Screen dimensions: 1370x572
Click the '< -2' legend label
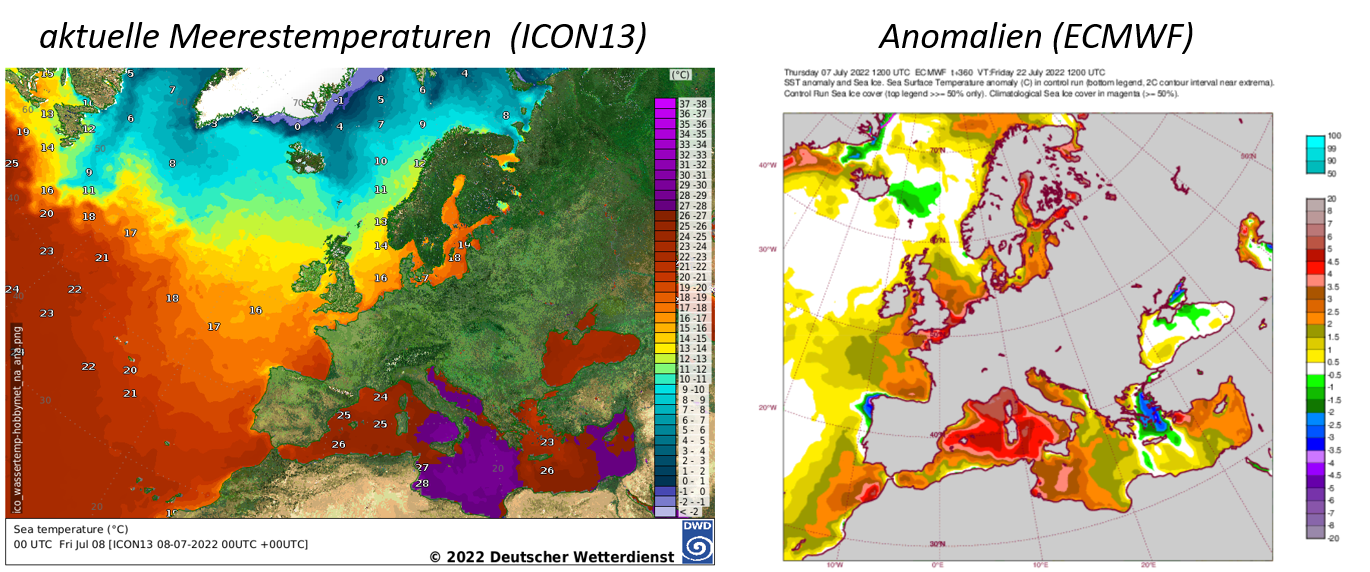coord(692,511)
